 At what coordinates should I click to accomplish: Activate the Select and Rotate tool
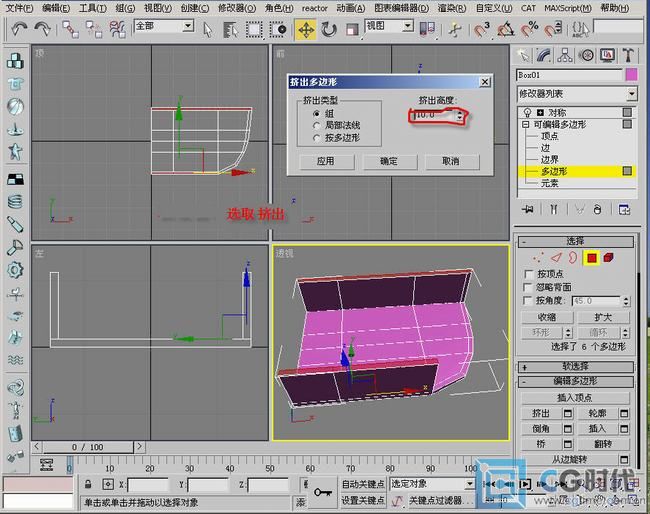point(329,30)
